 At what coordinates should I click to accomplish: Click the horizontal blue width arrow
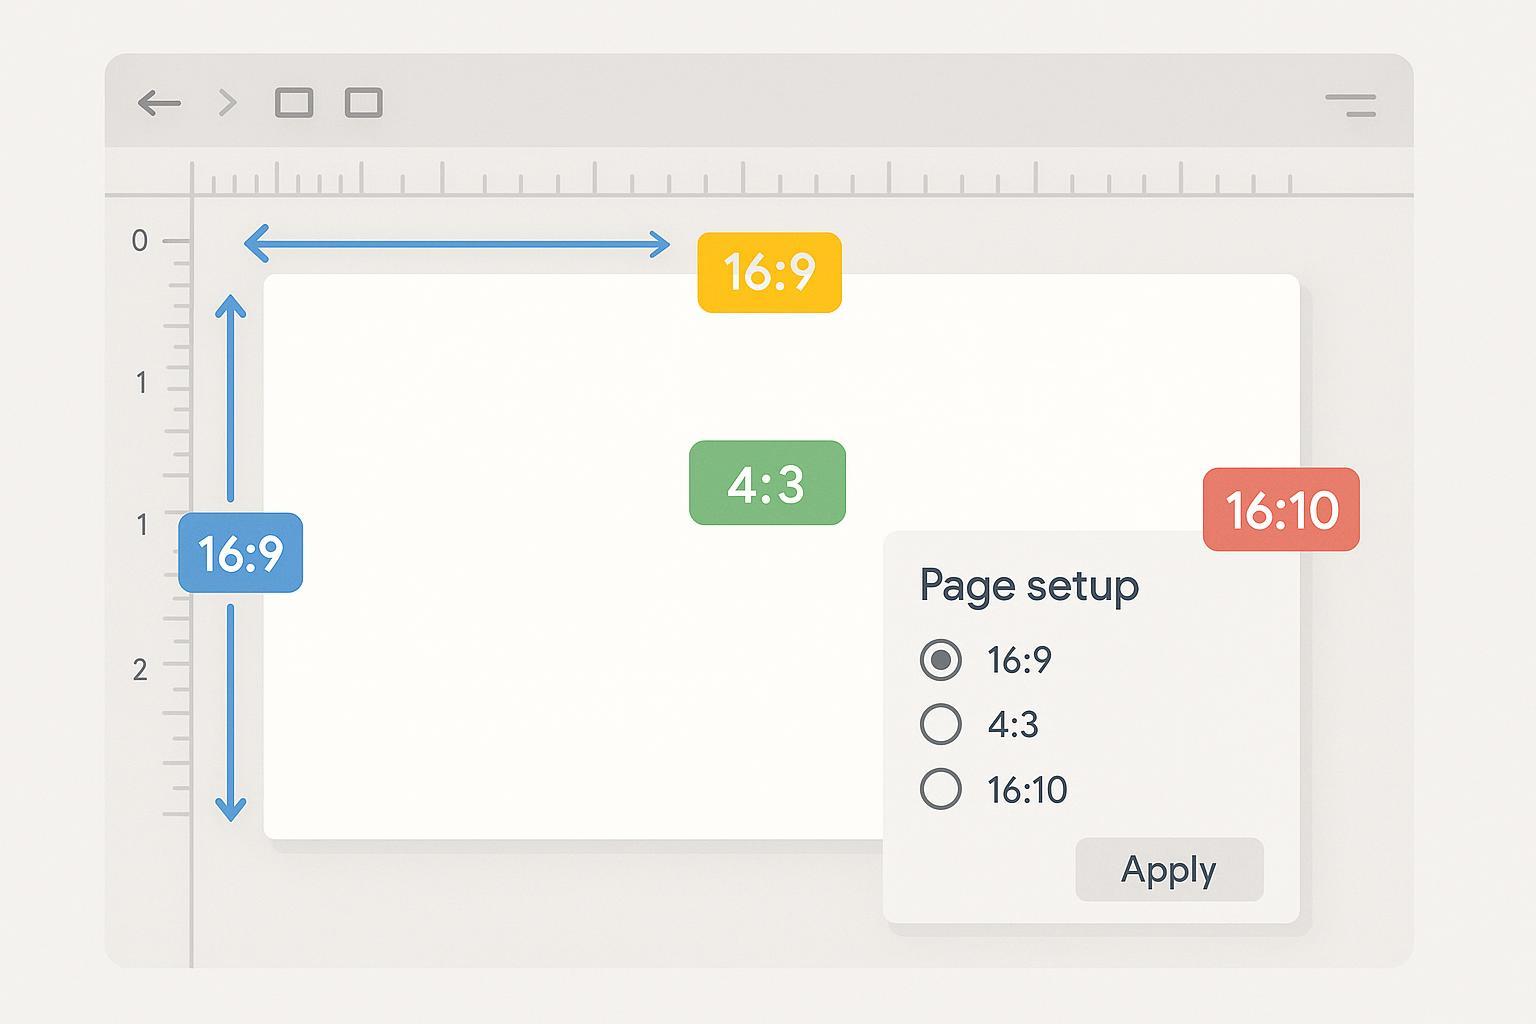tap(457, 244)
